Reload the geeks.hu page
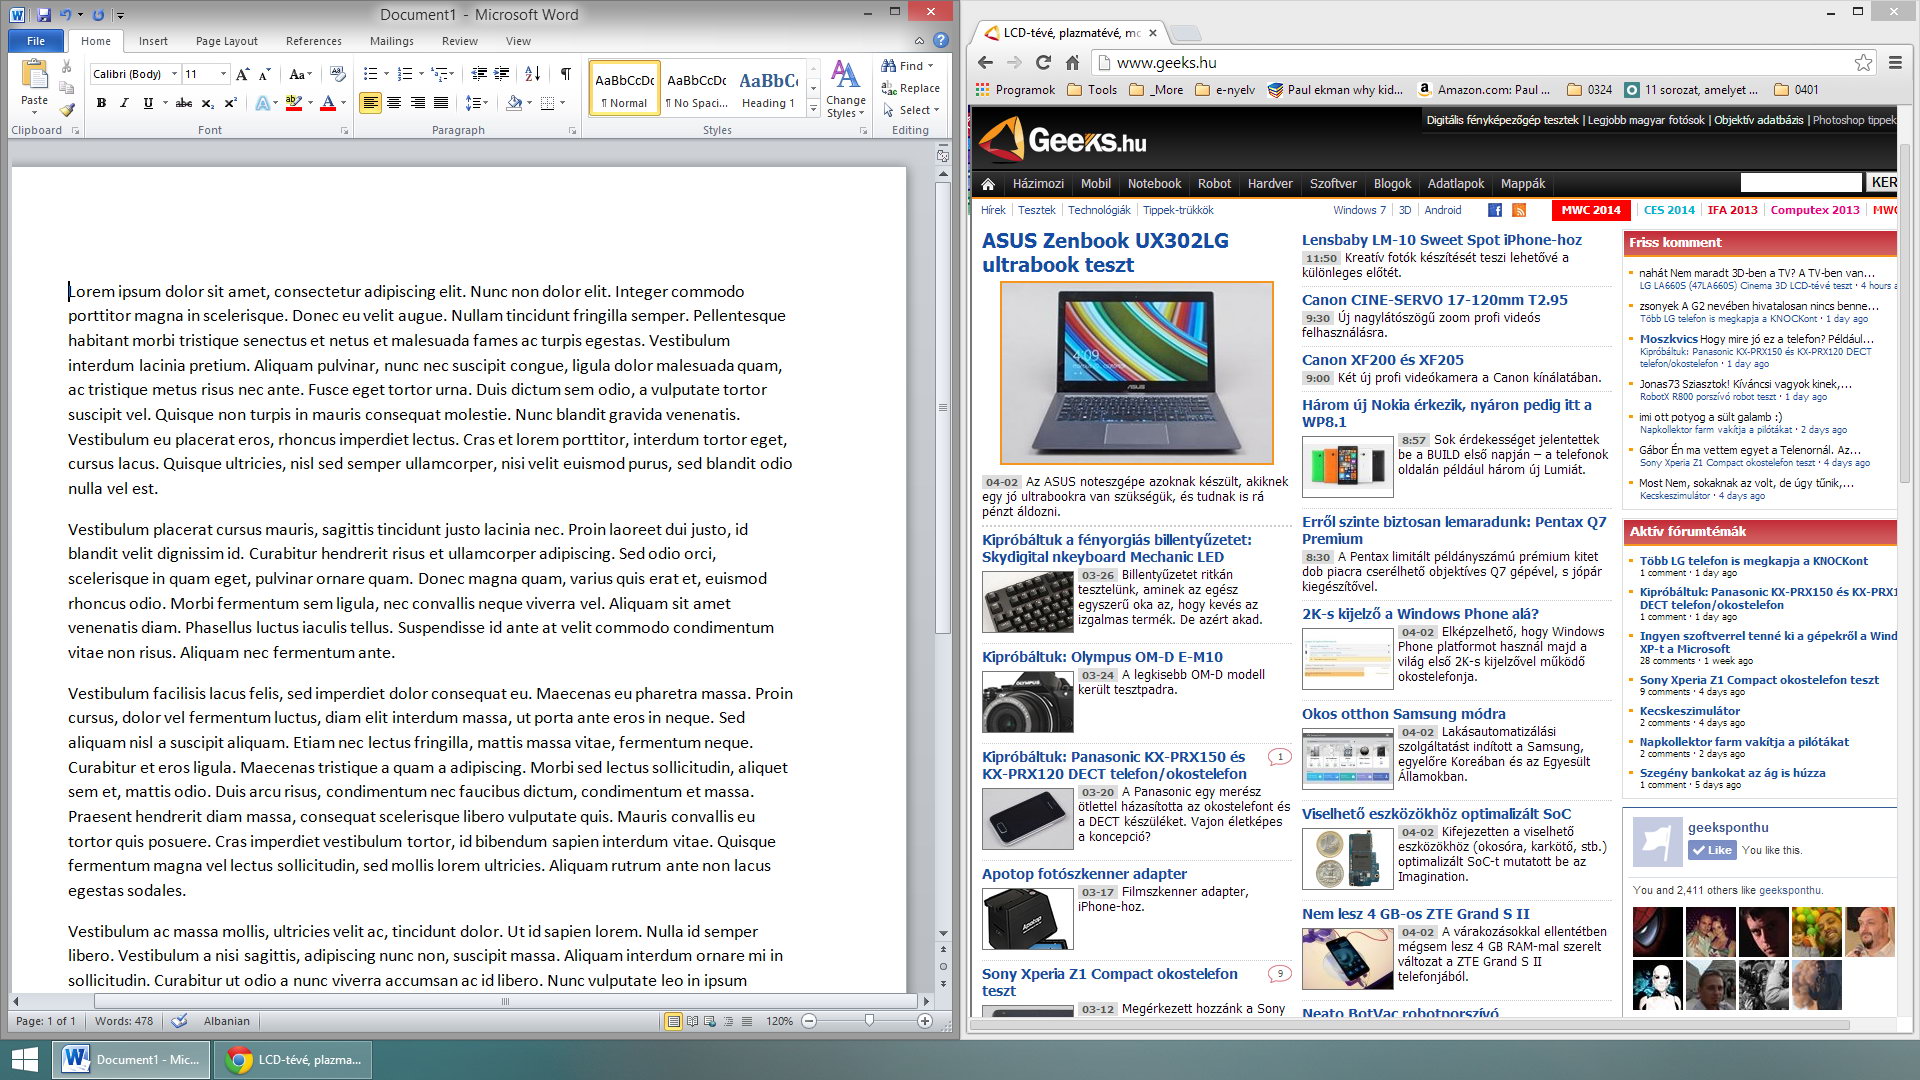The height and width of the screenshot is (1080, 1920). pos(1043,62)
